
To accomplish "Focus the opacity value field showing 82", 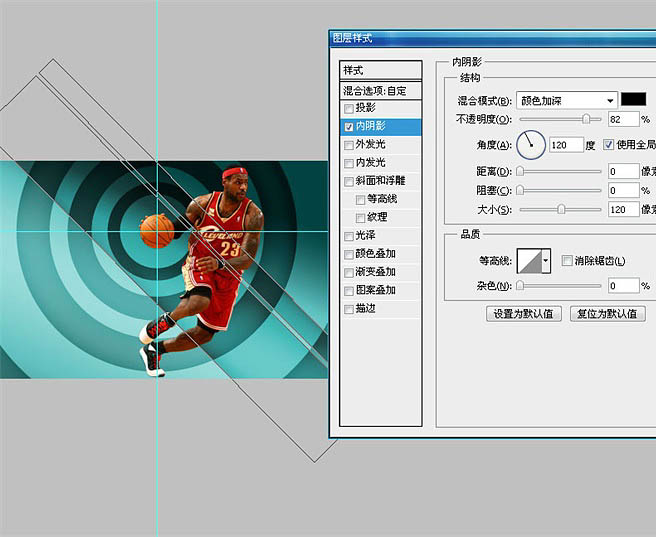I will tap(623, 120).
